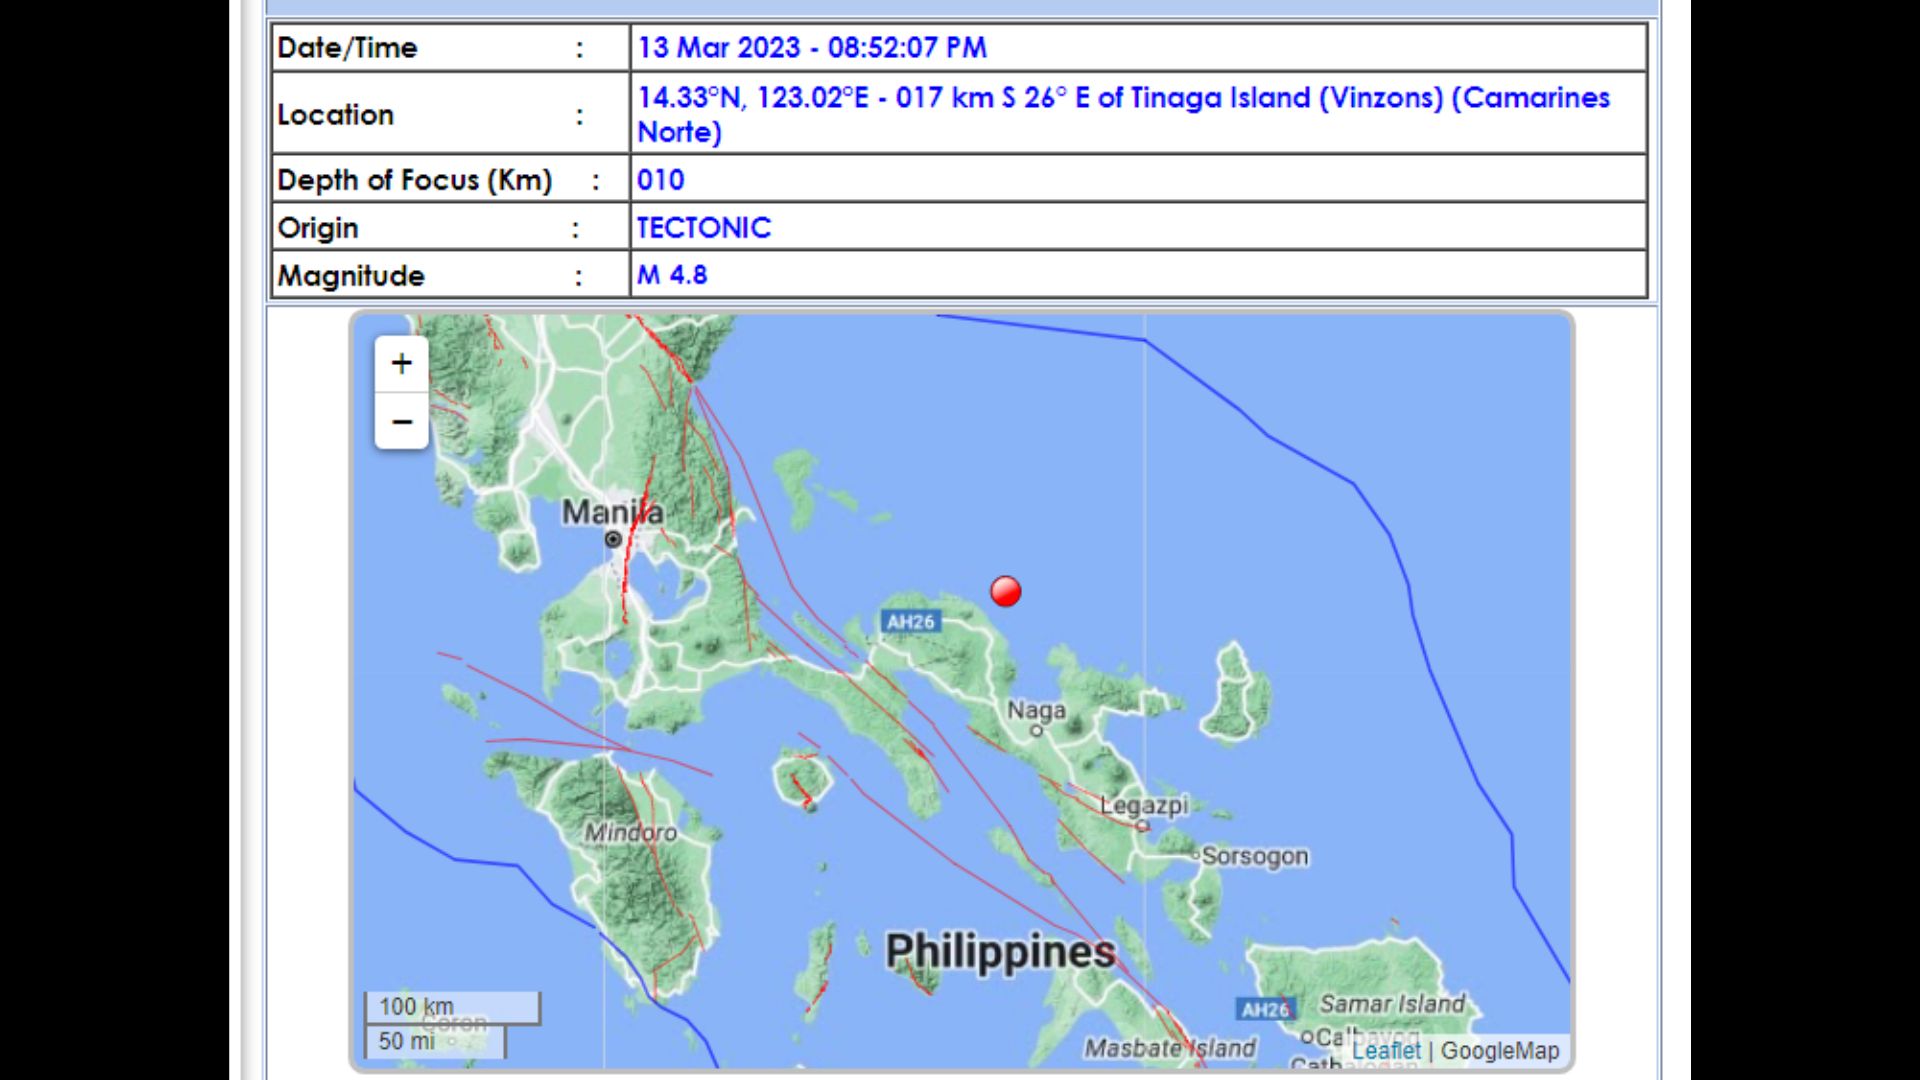Screen dimensions: 1920x1080
Task: Click the Manila city marker
Action: click(613, 540)
